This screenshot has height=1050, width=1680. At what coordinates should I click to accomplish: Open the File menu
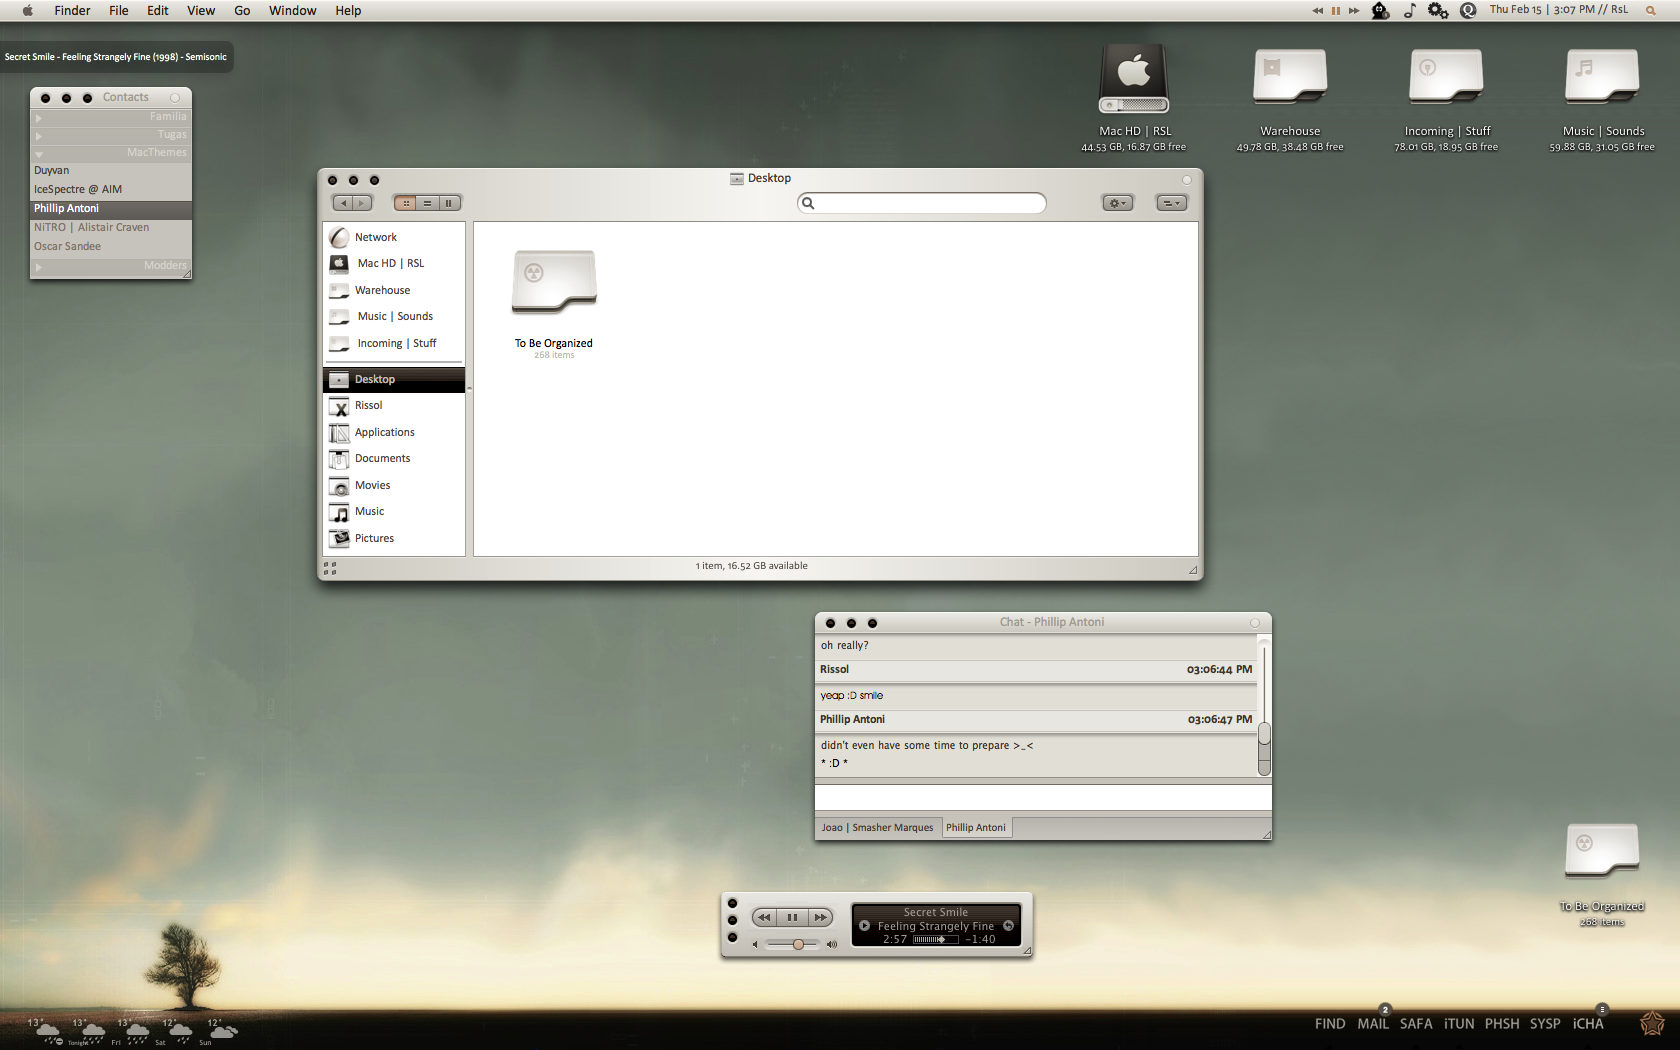coord(119,11)
